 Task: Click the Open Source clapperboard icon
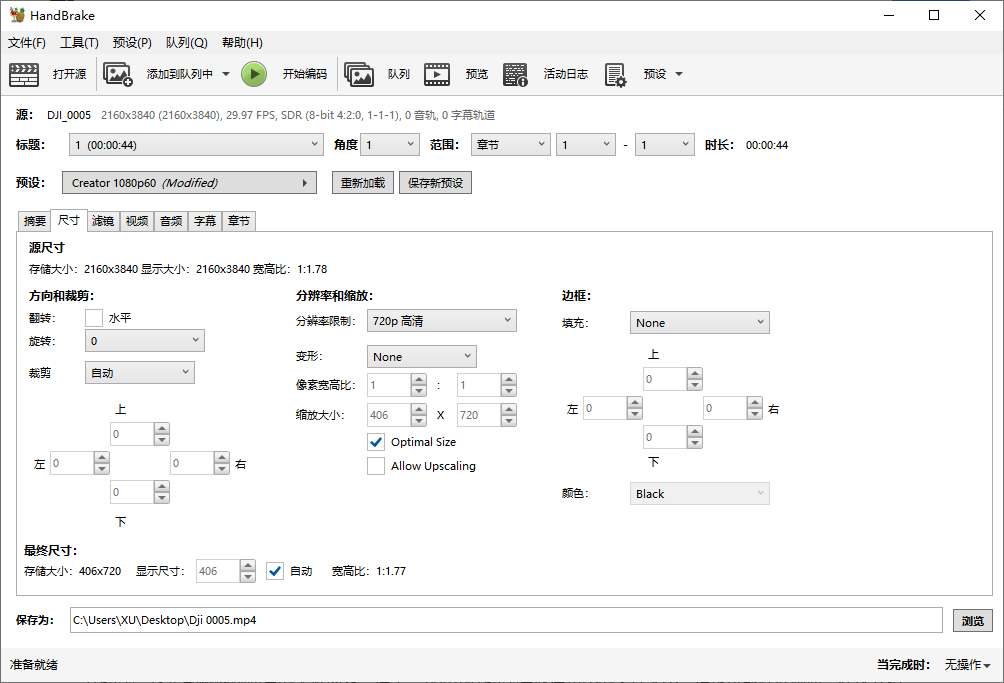[x=24, y=74]
